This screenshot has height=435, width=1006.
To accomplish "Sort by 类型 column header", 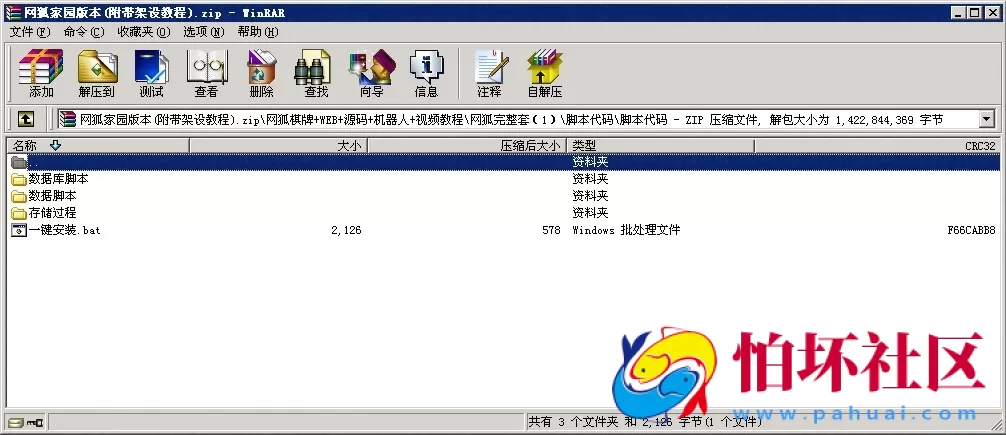I will (661, 146).
